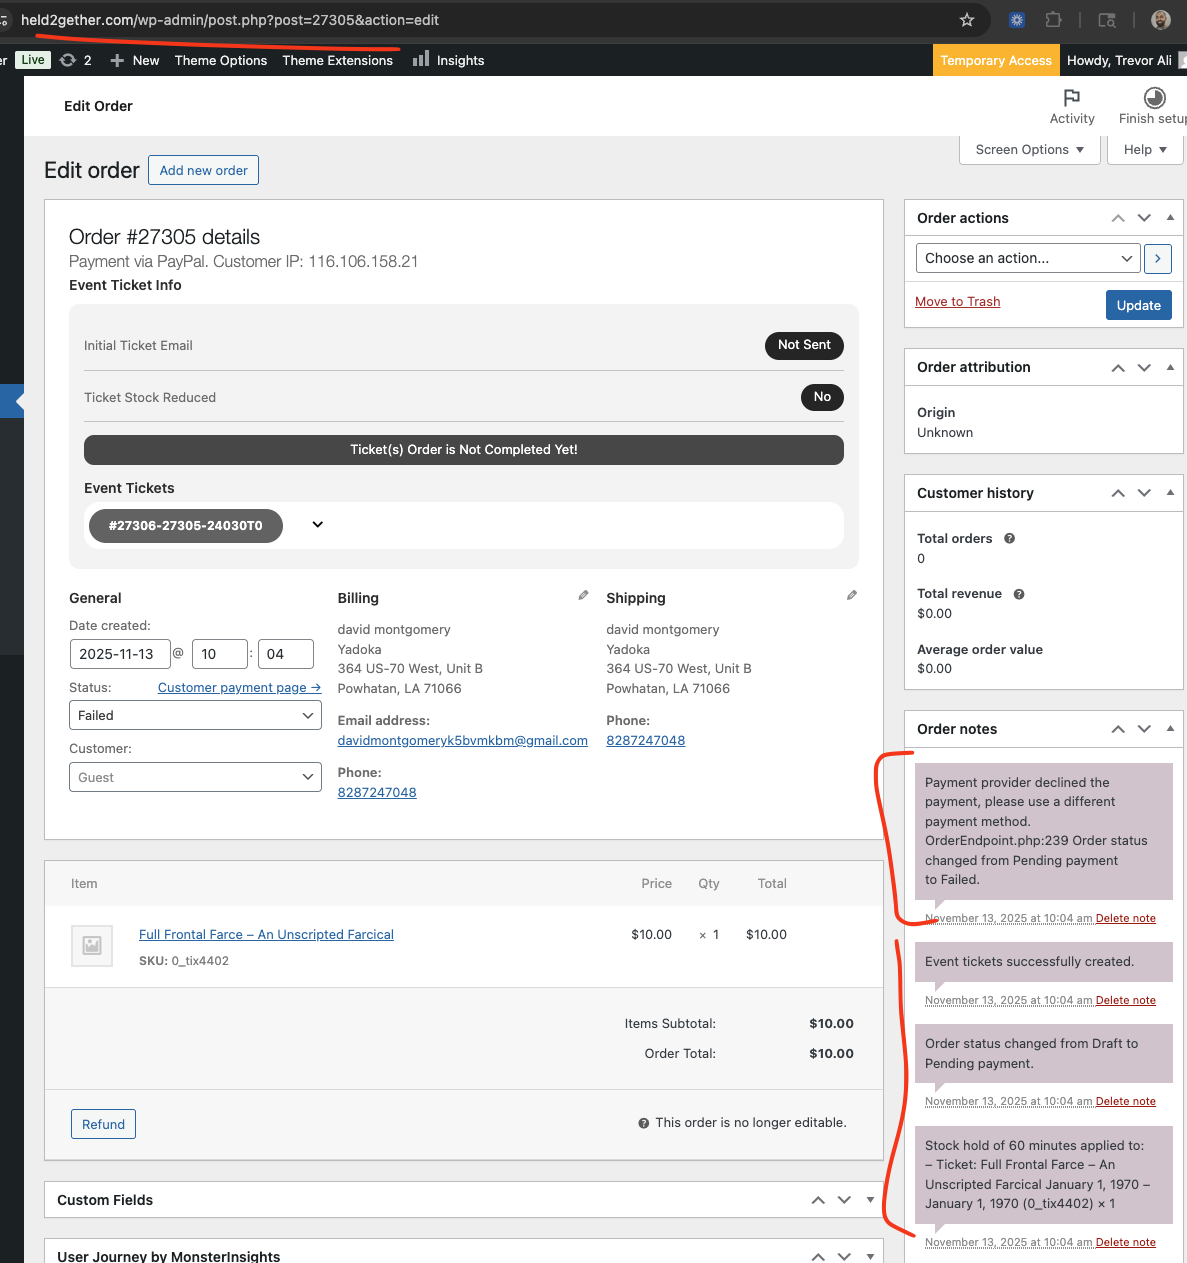Open the Choose an action dropdown
Image resolution: width=1187 pixels, height=1263 pixels.
(x=1027, y=259)
